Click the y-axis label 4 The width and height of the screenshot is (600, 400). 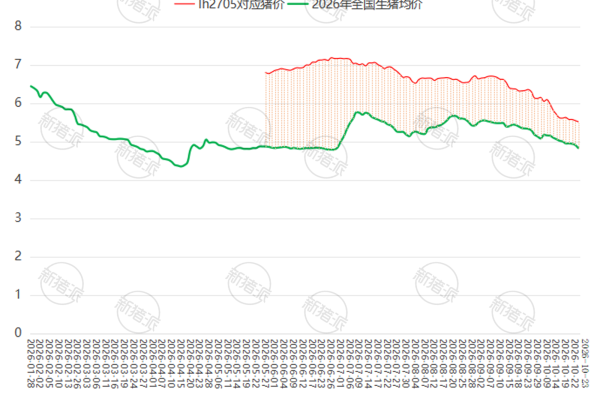tap(18, 180)
